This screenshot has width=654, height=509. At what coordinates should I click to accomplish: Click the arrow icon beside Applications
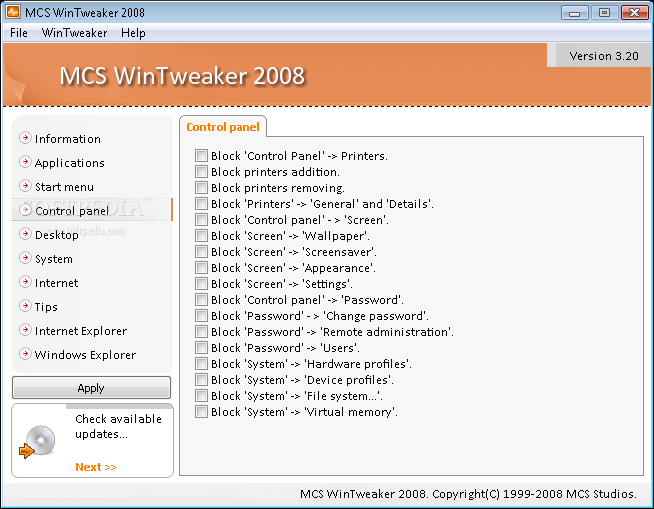(x=25, y=162)
